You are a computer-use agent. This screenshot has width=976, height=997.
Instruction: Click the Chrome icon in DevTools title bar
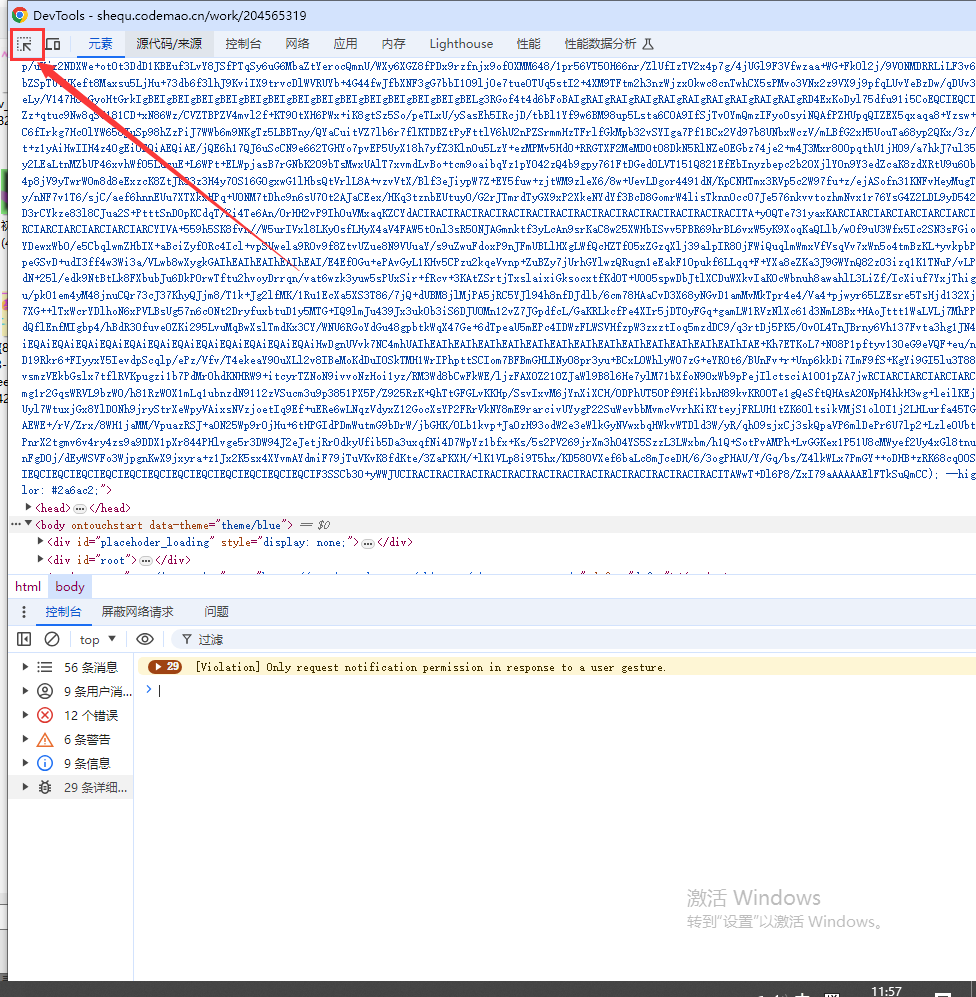click(20, 15)
